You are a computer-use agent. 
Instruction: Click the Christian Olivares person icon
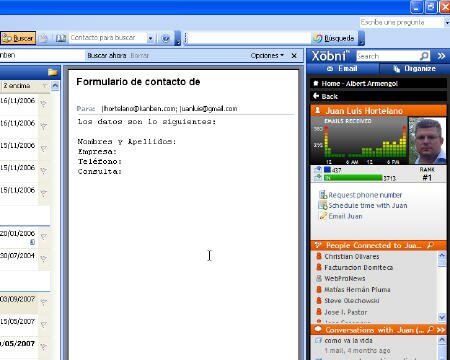click(319, 256)
